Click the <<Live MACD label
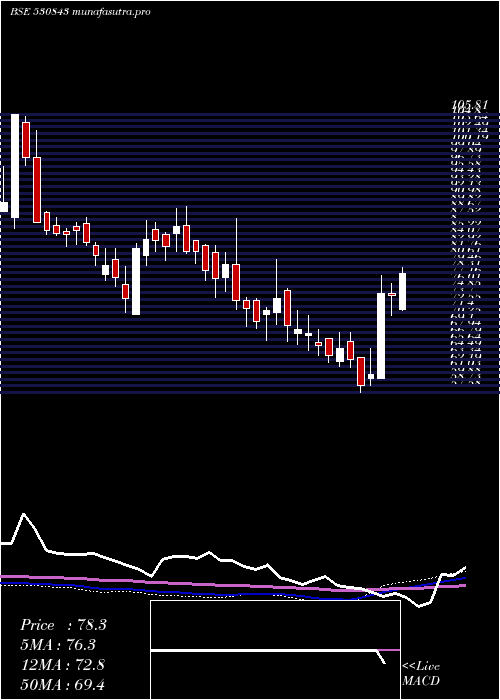This screenshot has height=700, width=500. 421,674
